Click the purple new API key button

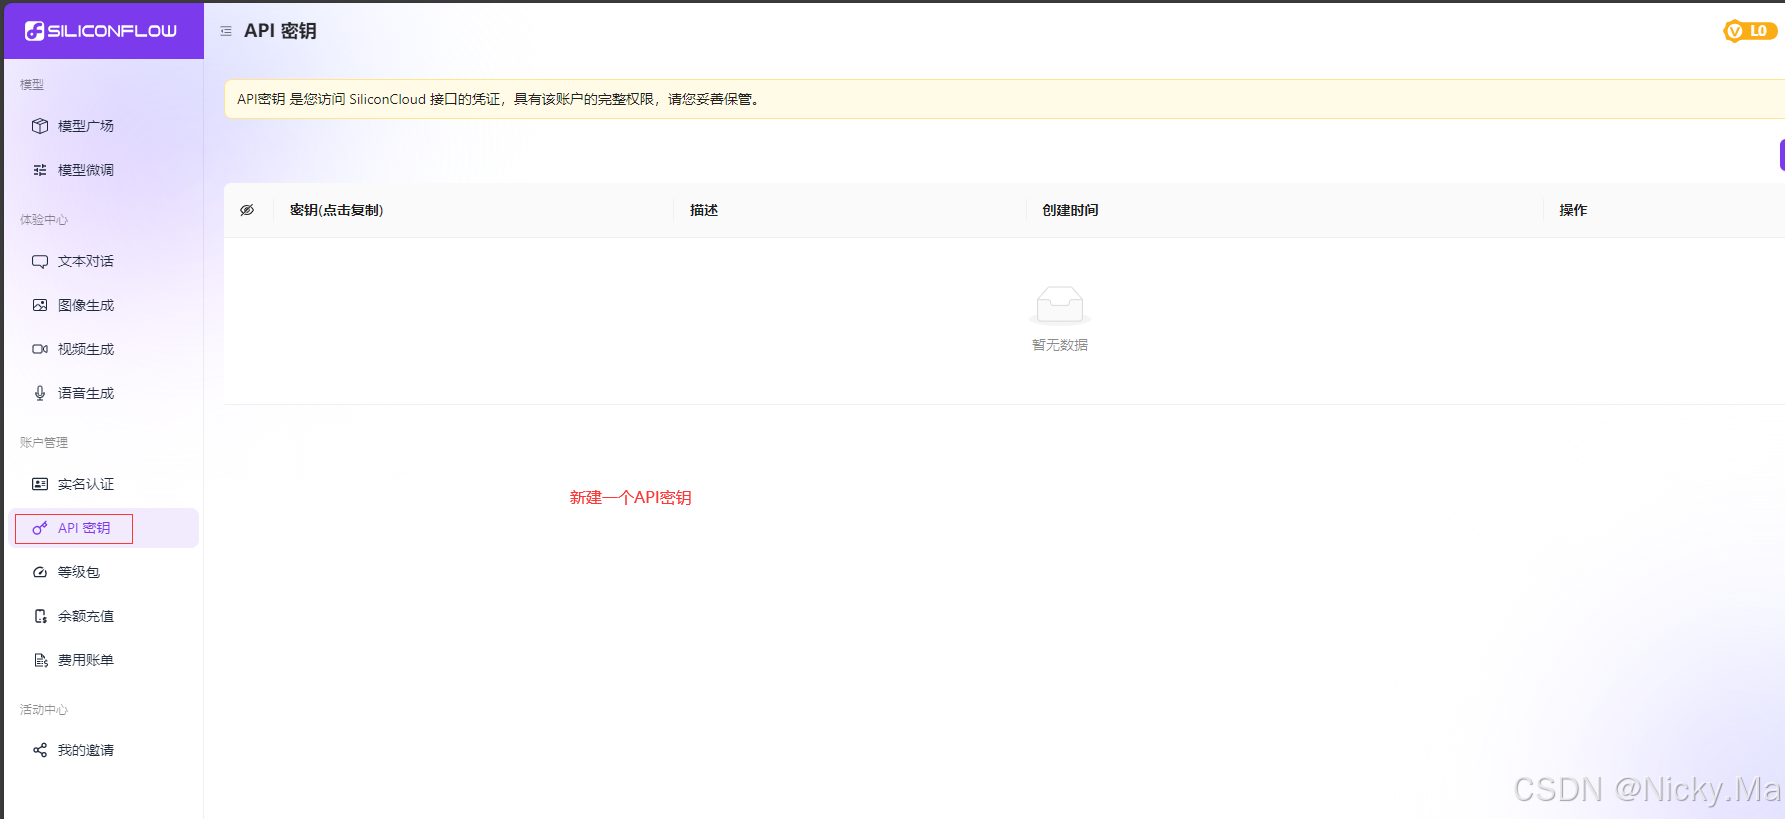[1781, 155]
